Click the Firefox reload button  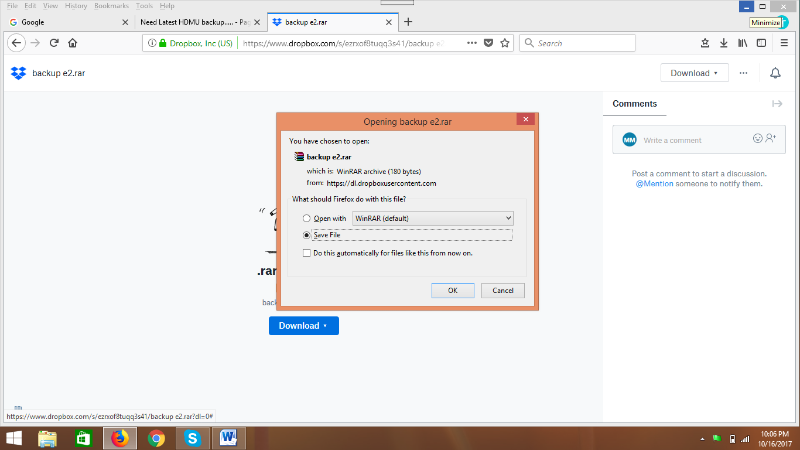[54, 43]
